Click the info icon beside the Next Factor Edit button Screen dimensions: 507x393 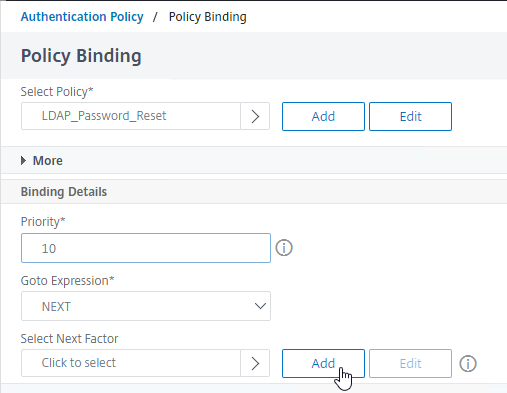tap(468, 363)
